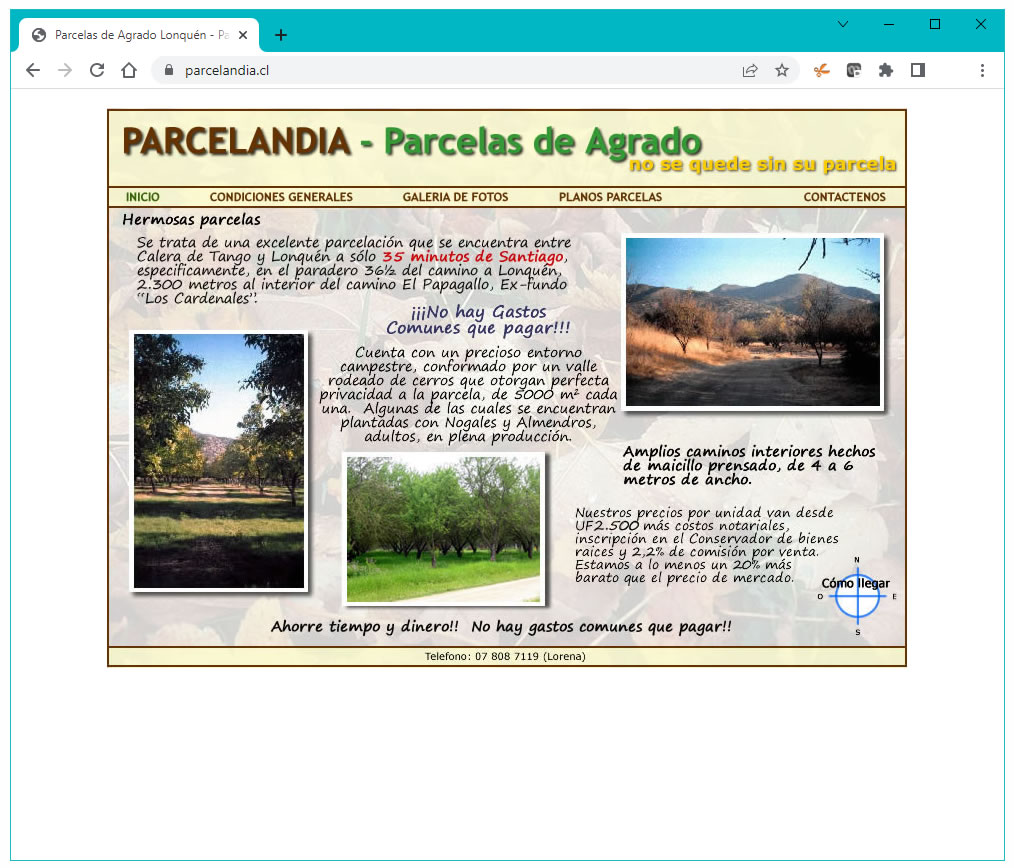The height and width of the screenshot is (868, 1014).
Task: Open the scissors extension icon
Action: tap(821, 71)
